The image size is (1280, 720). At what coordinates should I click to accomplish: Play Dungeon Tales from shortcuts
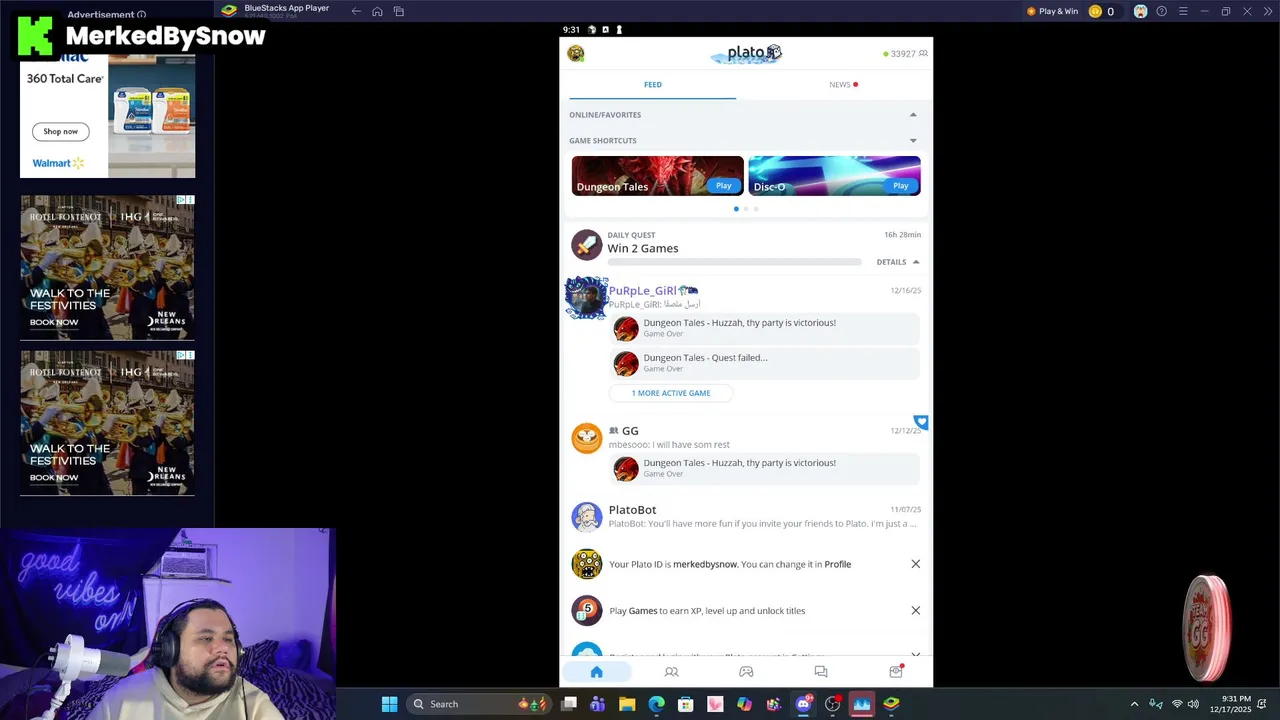click(x=724, y=186)
